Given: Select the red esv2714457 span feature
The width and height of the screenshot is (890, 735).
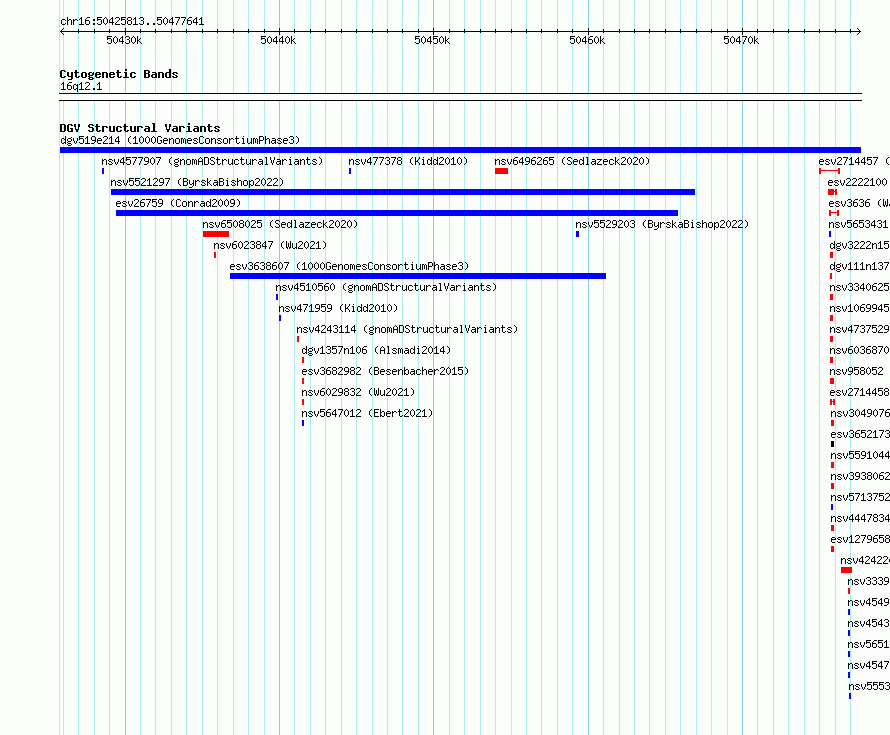Looking at the screenshot, I should (x=829, y=171).
